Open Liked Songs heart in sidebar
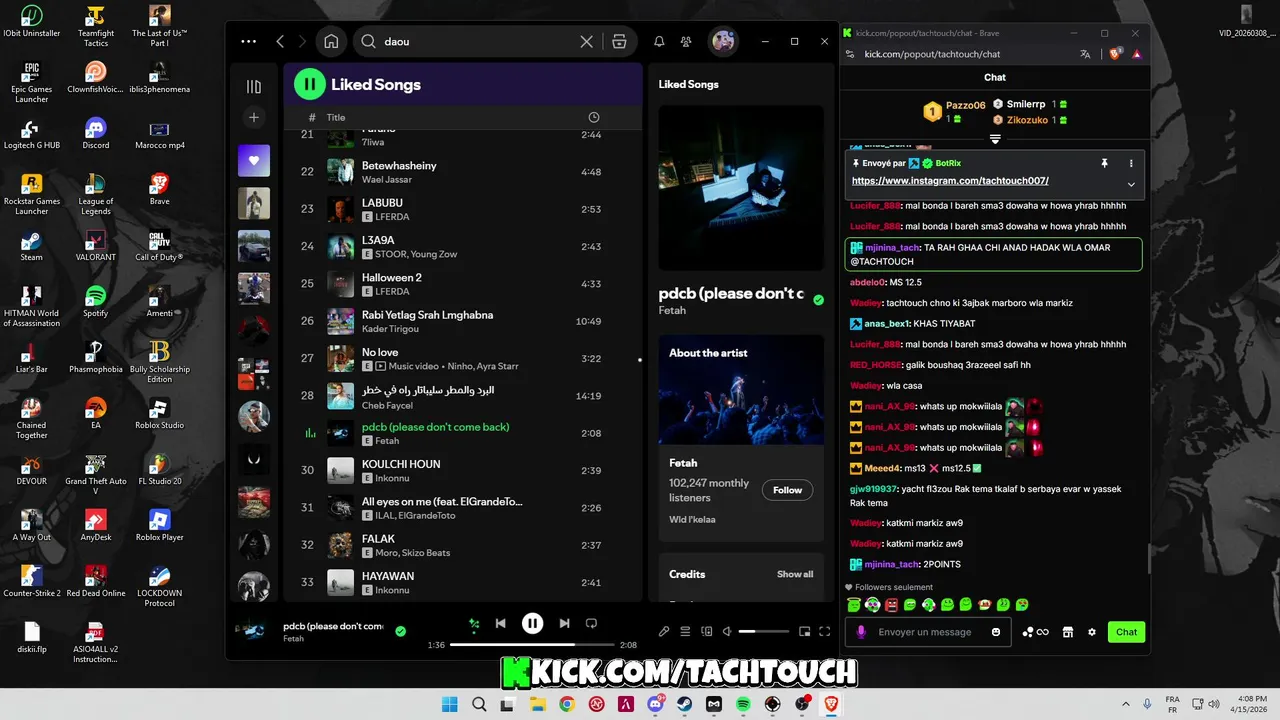The height and width of the screenshot is (720, 1280). (254, 161)
